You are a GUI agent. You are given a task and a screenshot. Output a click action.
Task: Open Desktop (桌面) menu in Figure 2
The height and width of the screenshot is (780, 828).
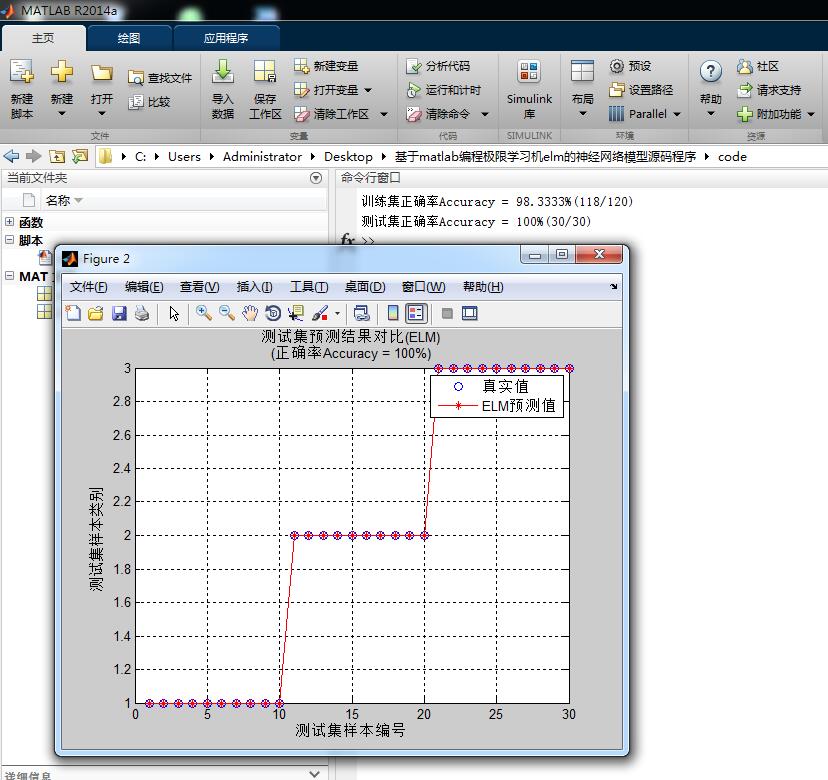pos(364,287)
